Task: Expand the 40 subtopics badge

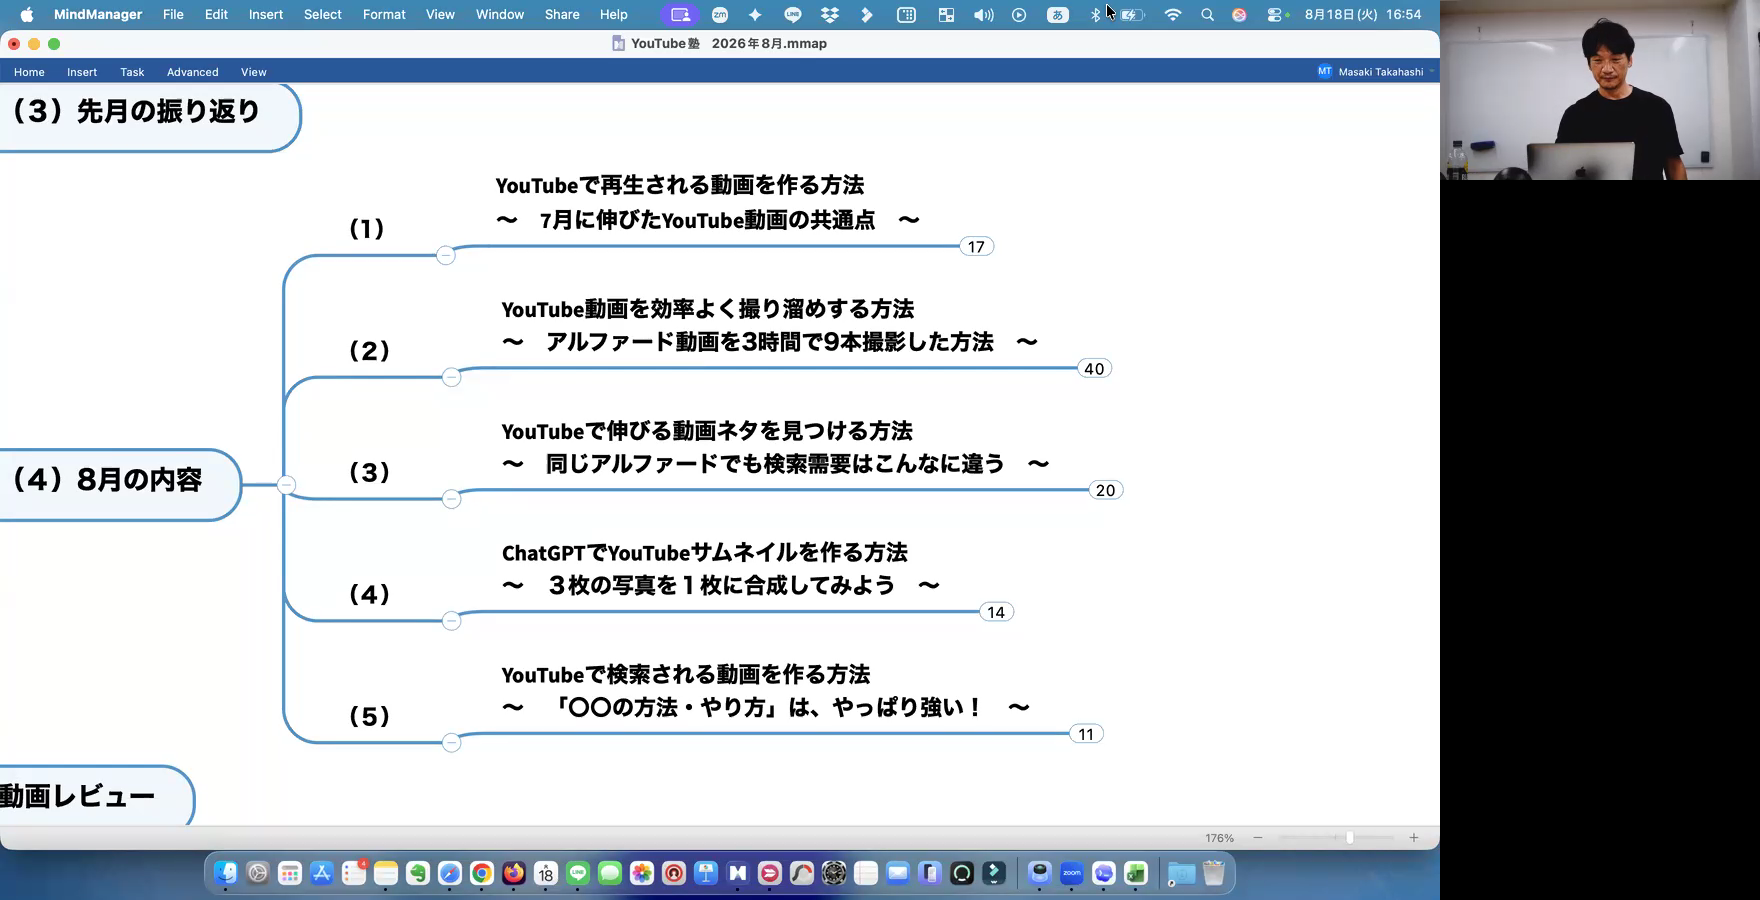Action: coord(1094,368)
